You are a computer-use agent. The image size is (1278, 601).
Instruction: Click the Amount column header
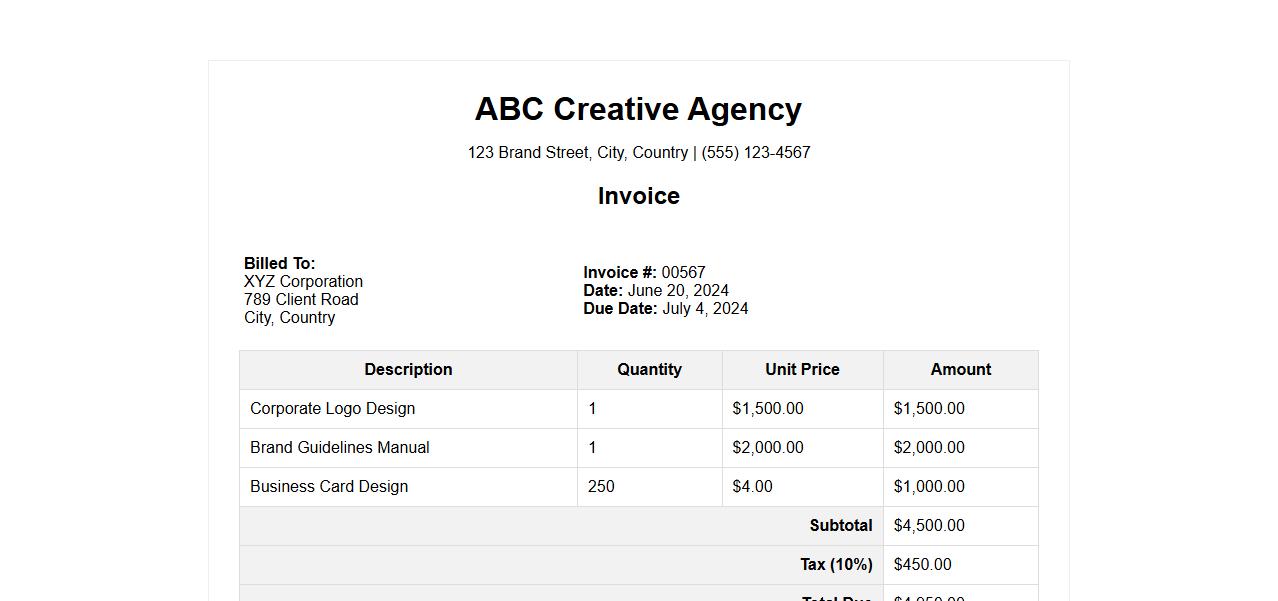(960, 370)
